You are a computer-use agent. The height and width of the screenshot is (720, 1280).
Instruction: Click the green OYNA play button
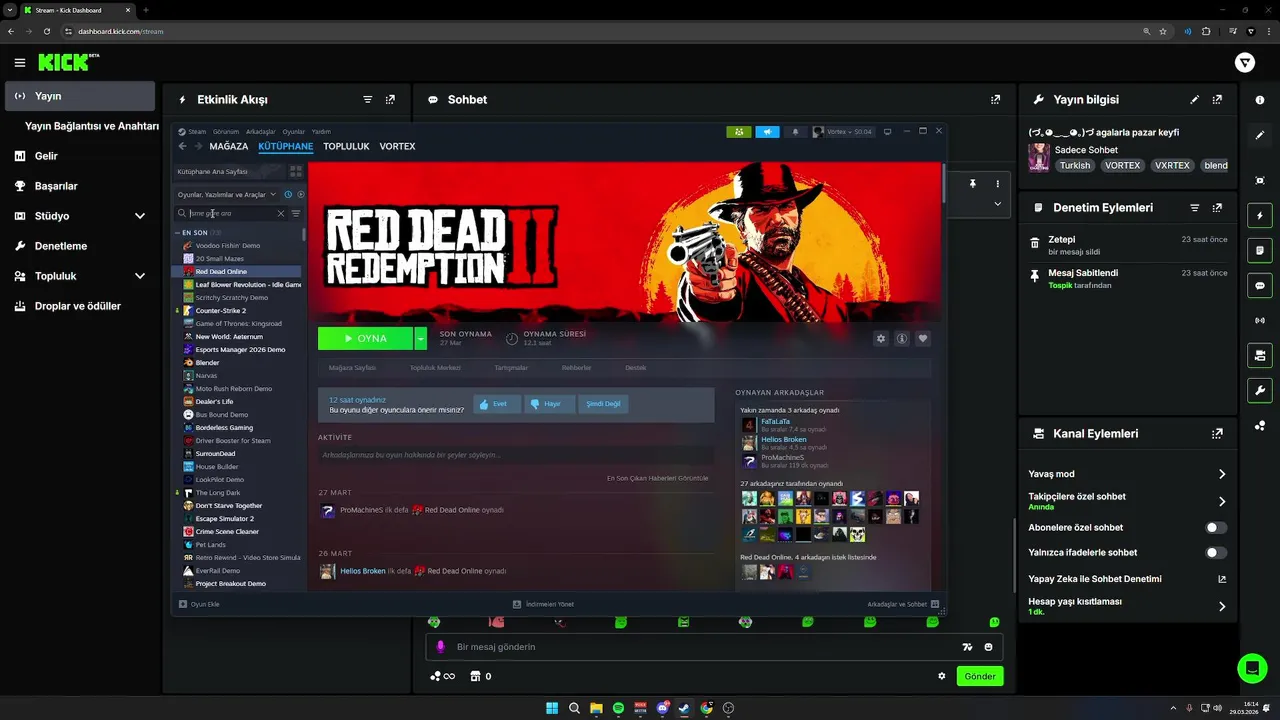(x=365, y=339)
